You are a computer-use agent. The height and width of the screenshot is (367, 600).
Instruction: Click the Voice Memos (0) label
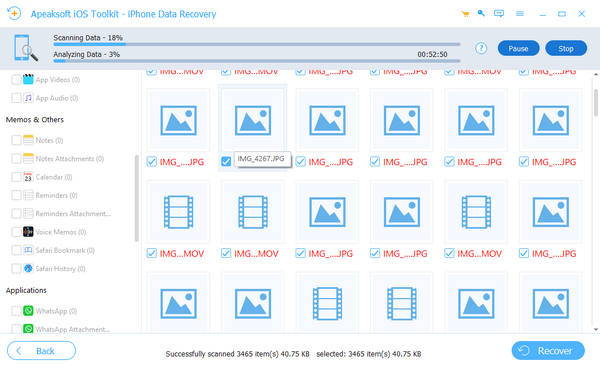pyautogui.click(x=60, y=232)
